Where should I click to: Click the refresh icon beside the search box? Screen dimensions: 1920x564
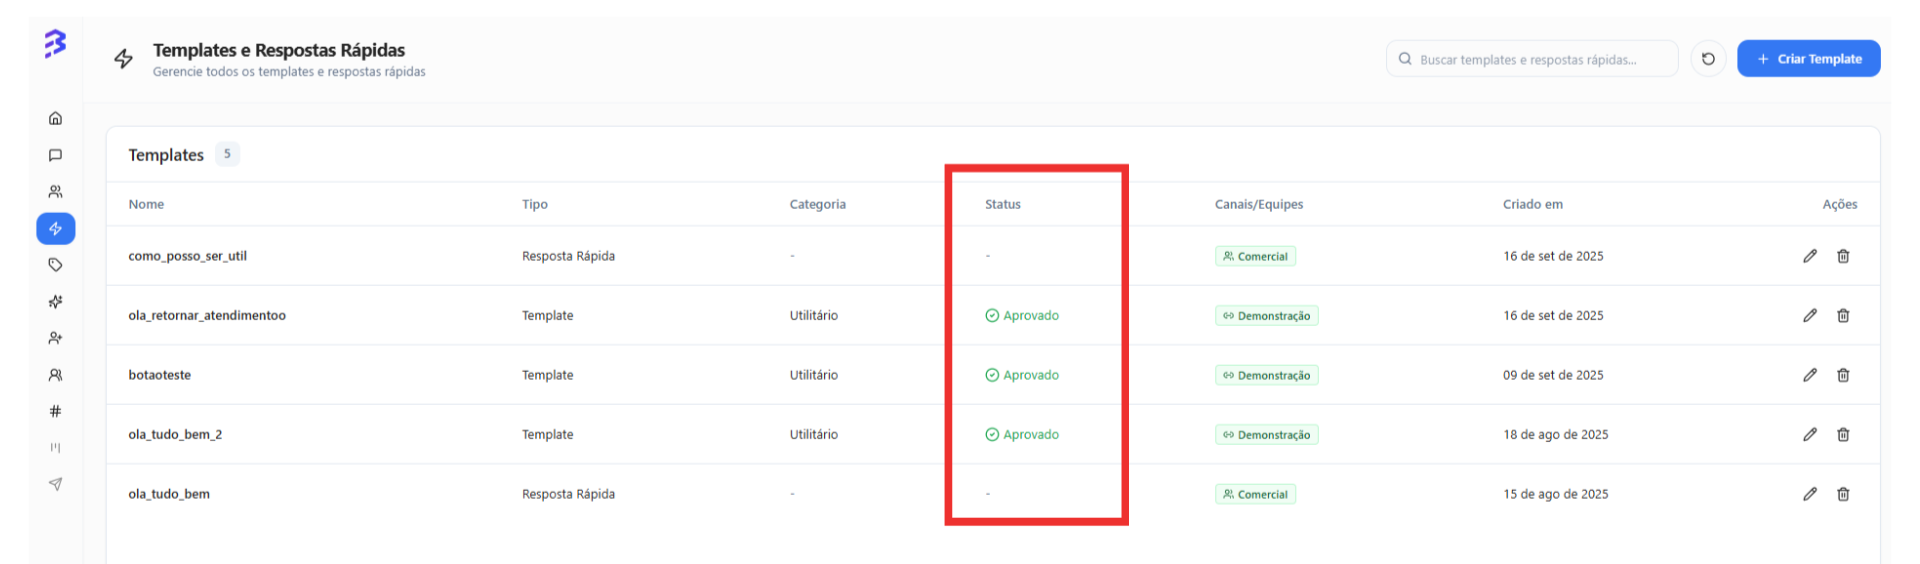pyautogui.click(x=1708, y=59)
